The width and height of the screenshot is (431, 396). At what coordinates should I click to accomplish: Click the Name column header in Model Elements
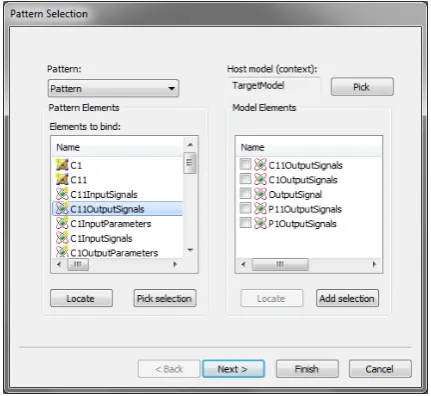[x=309, y=147]
